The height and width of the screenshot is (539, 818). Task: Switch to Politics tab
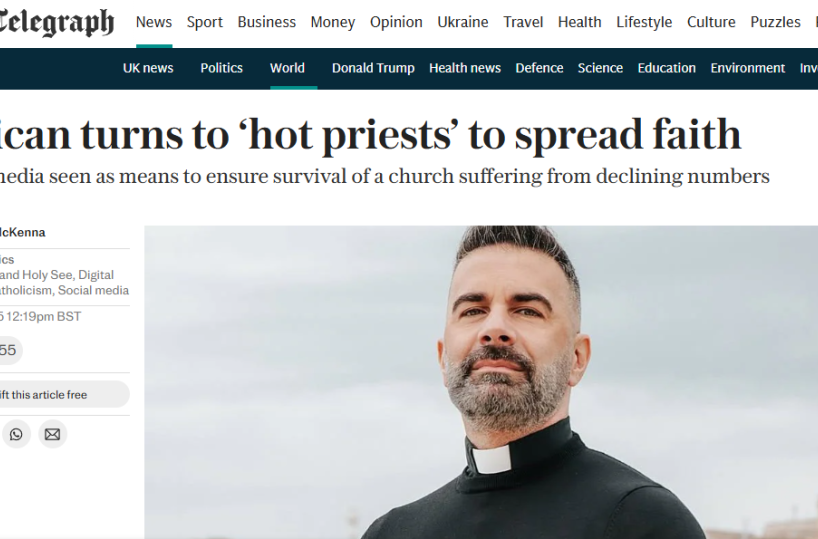tap(222, 68)
